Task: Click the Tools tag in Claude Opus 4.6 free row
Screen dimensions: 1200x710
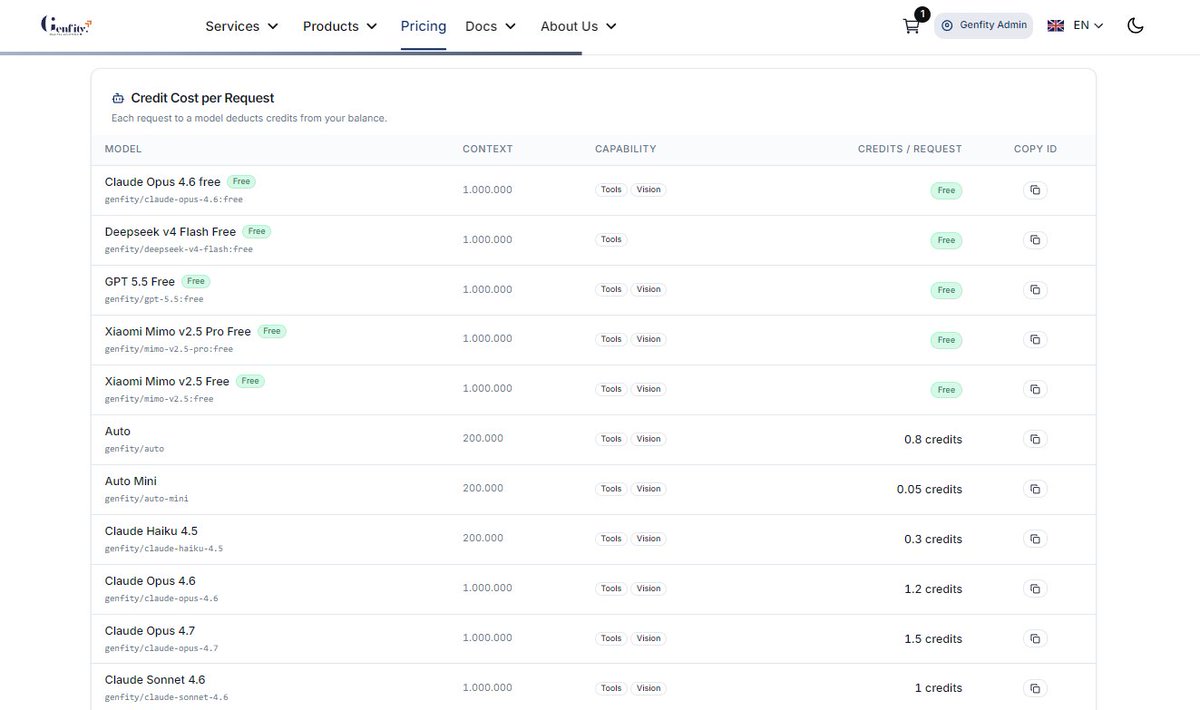Action: click(611, 189)
